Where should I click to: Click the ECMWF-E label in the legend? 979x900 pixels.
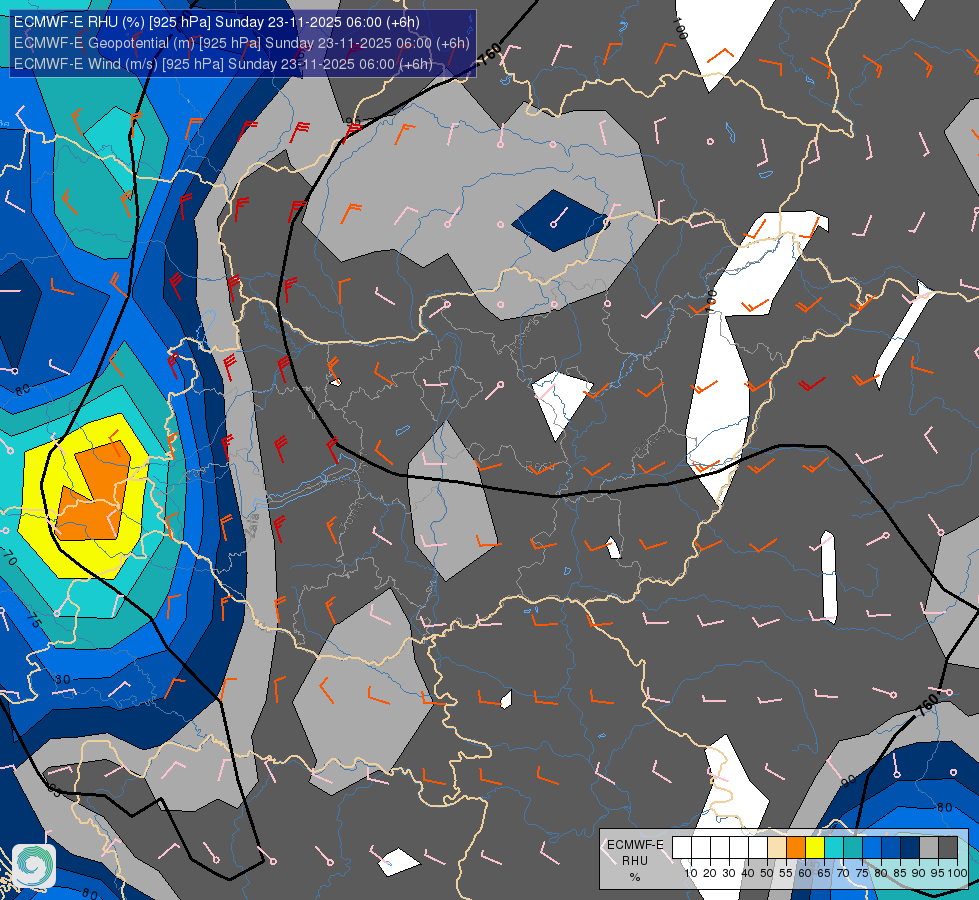[635, 844]
